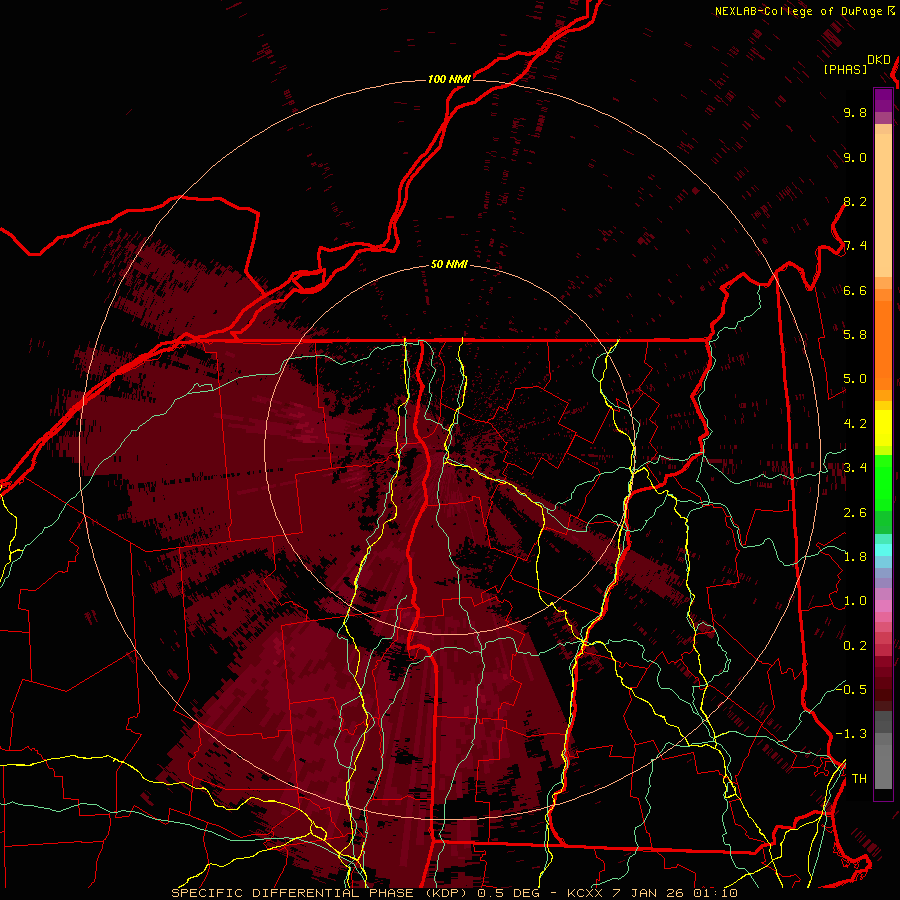
Task: Click the NEXLAB-College of DuPage header text
Action: 800,11
